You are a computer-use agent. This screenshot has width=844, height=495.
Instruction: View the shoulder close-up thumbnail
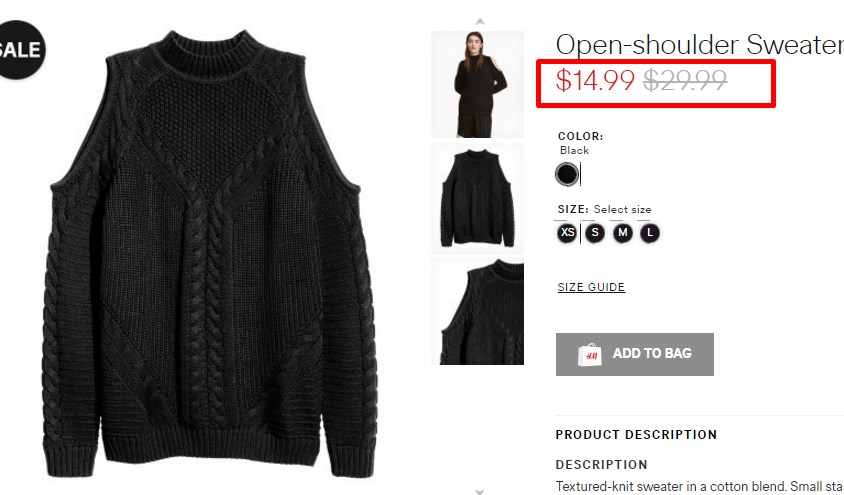[477, 311]
